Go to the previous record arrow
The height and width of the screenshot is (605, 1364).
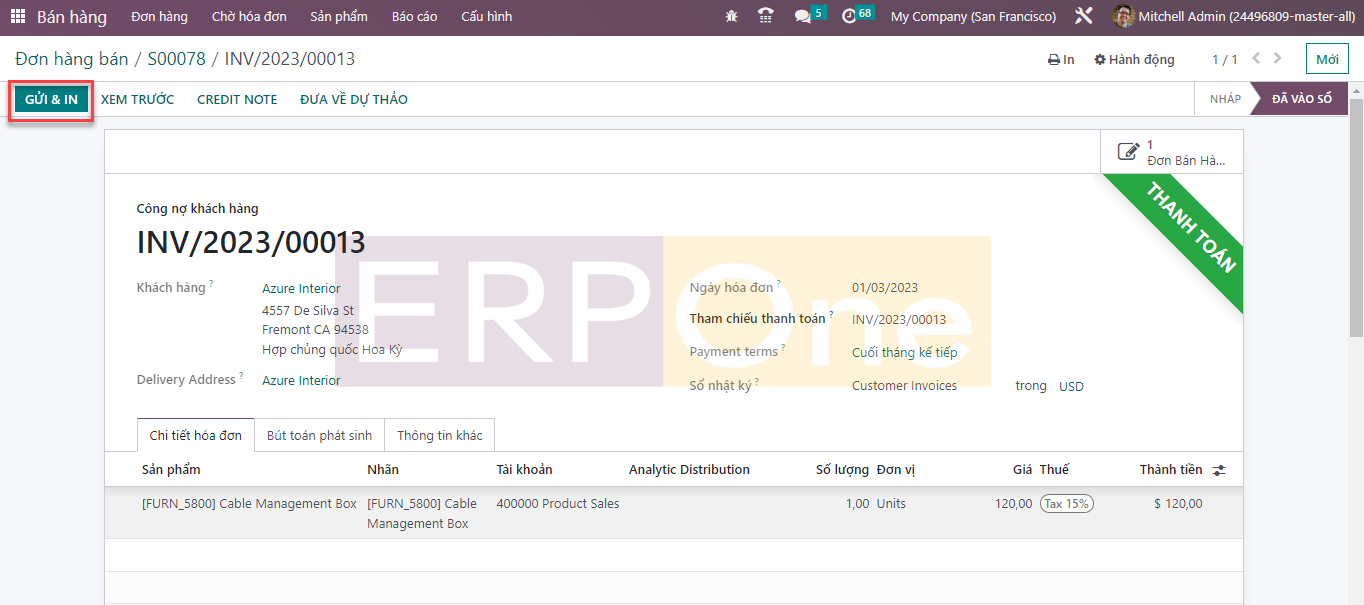[1256, 59]
